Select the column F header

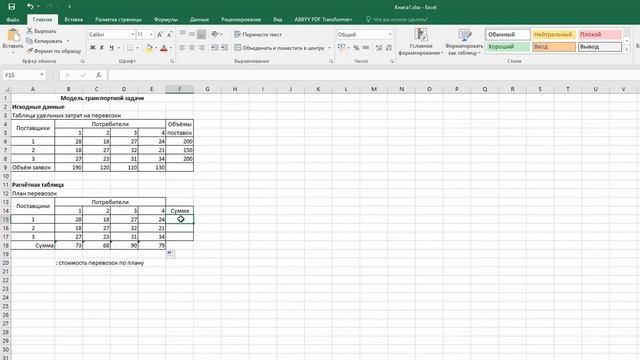click(x=180, y=89)
